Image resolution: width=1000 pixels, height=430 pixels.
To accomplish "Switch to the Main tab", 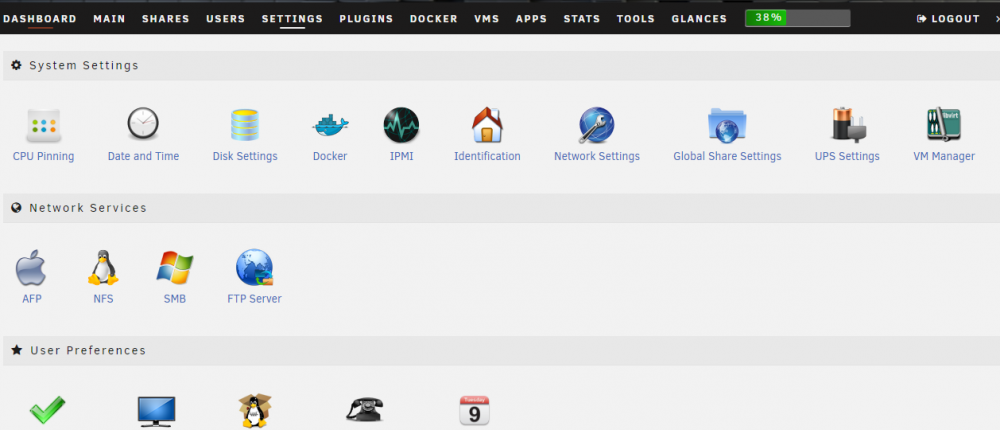I will coord(109,19).
